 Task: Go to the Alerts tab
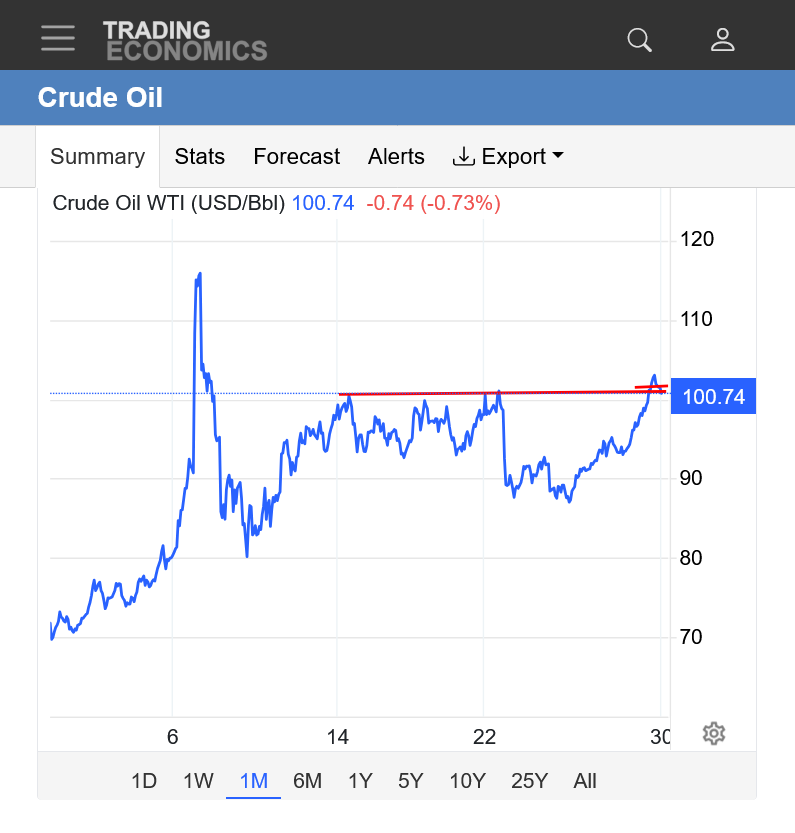click(396, 157)
